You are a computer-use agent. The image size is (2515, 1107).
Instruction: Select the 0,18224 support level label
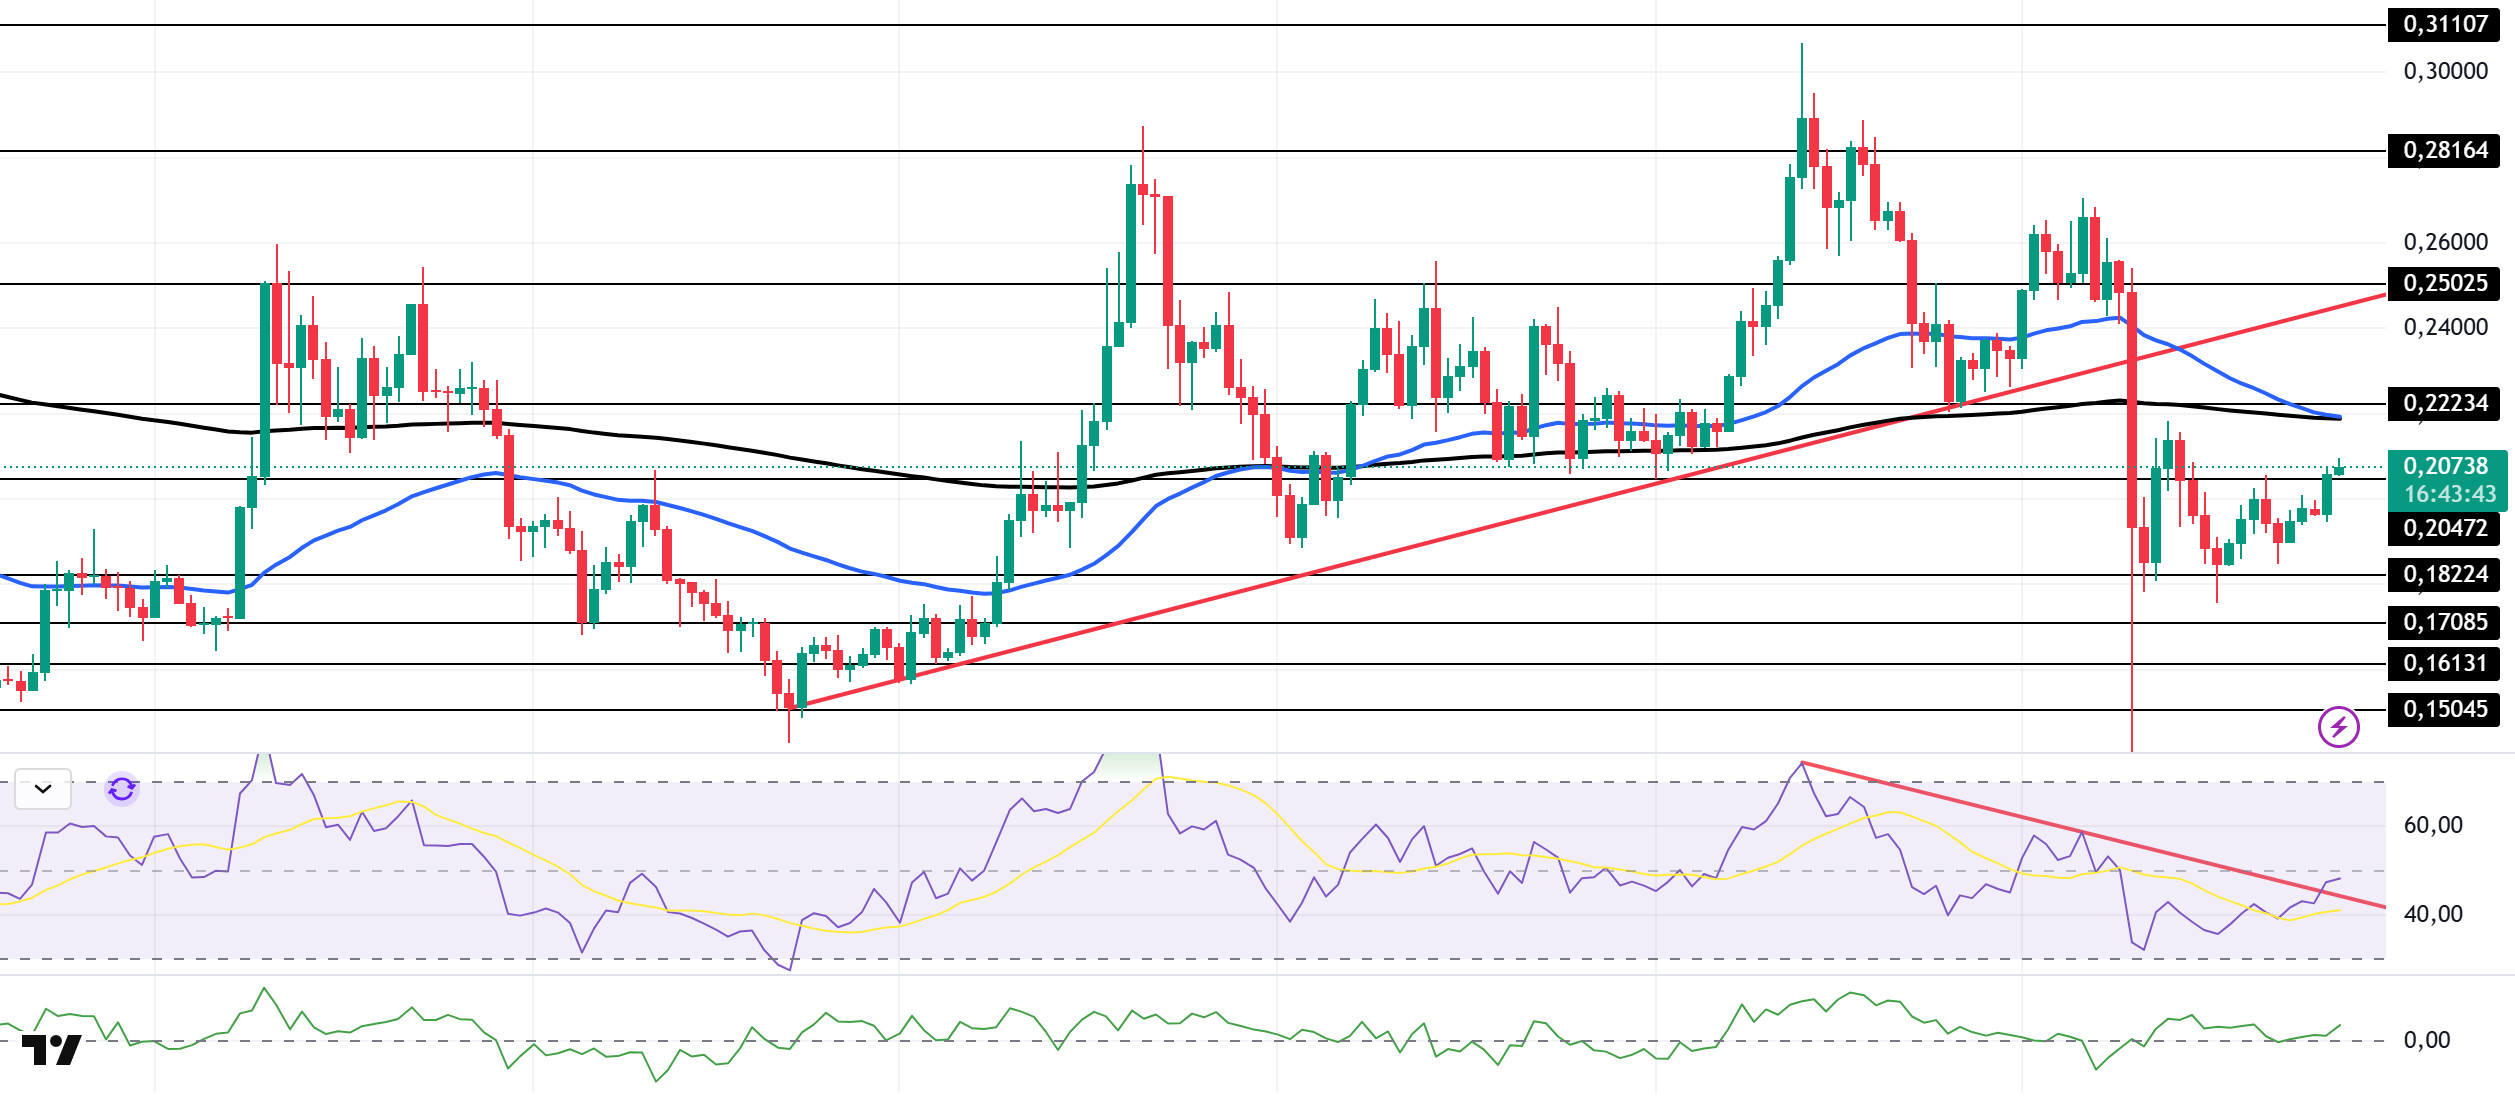click(x=2443, y=574)
